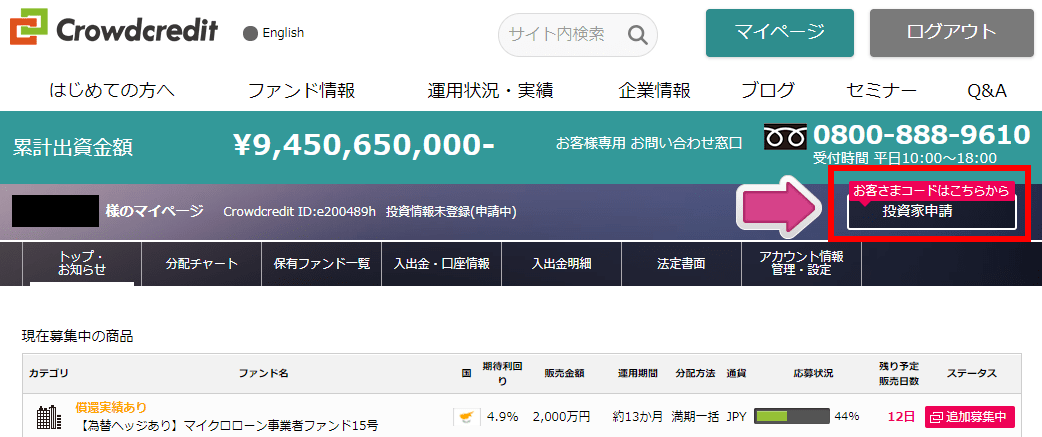Click 受付時間 平日10:00~18:00 text
Viewport: 1042px width, 437px height.
pyautogui.click(x=904, y=158)
